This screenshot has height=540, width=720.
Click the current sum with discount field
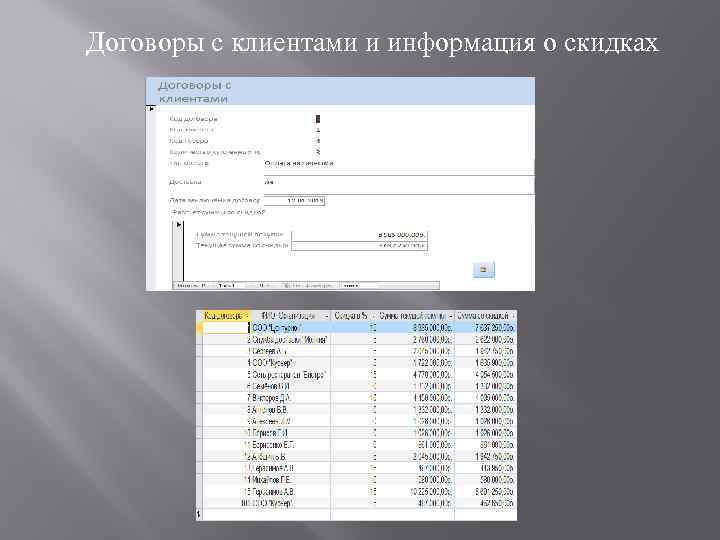(360, 246)
